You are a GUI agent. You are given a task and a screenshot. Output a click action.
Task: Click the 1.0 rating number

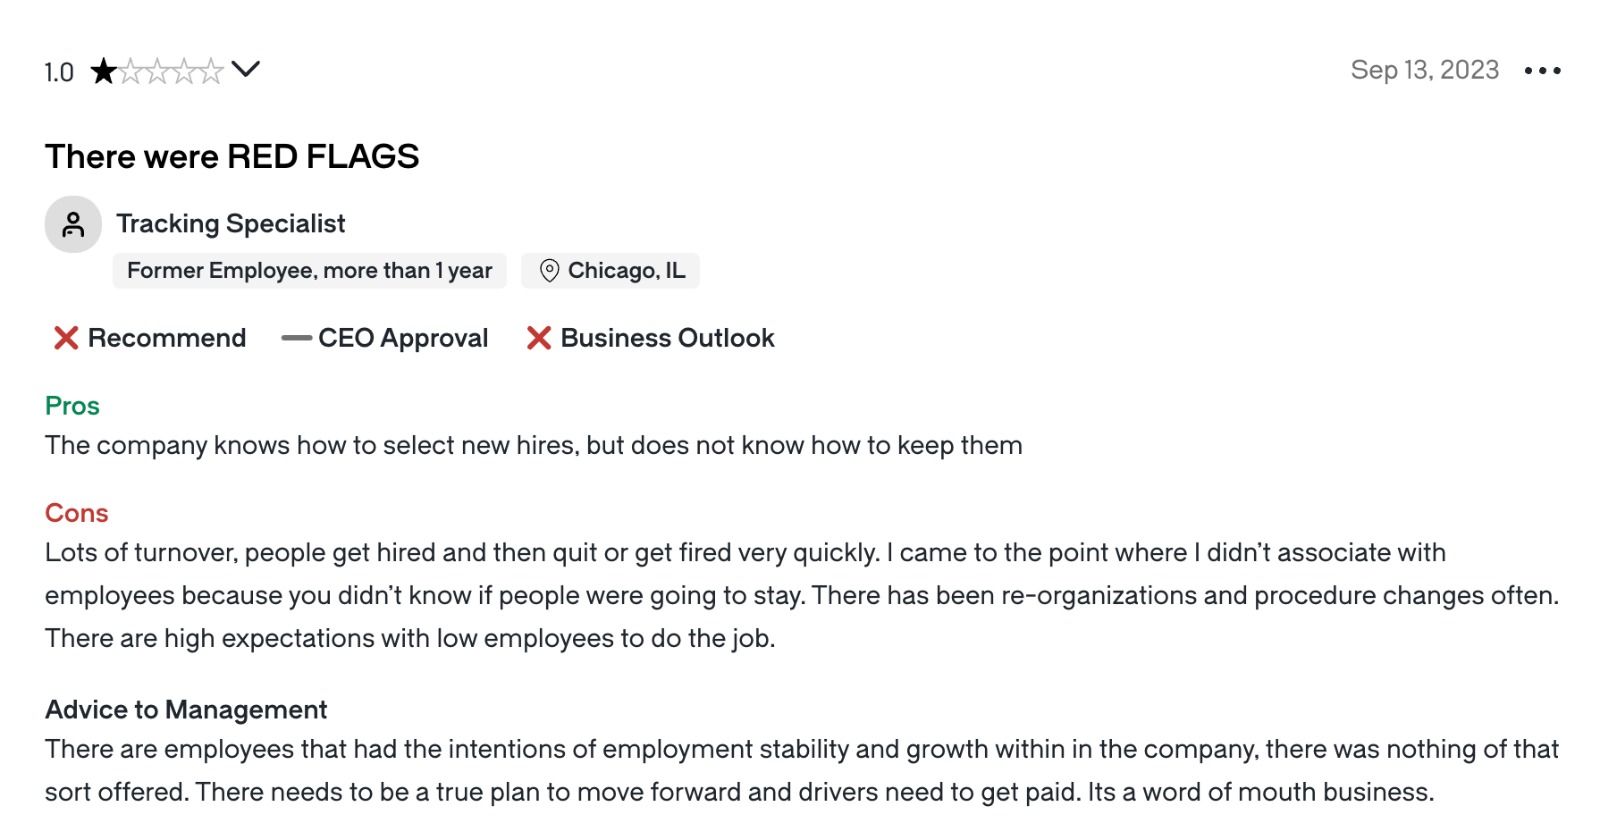(59, 72)
